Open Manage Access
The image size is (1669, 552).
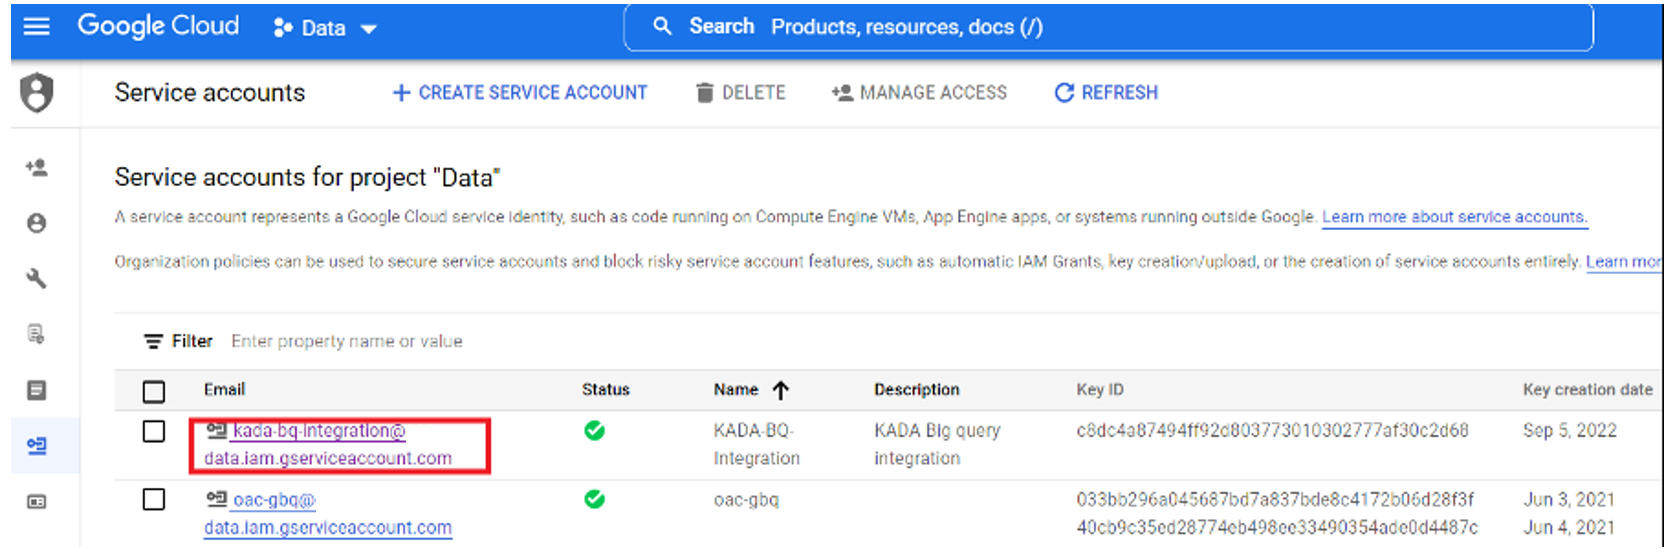919,93
